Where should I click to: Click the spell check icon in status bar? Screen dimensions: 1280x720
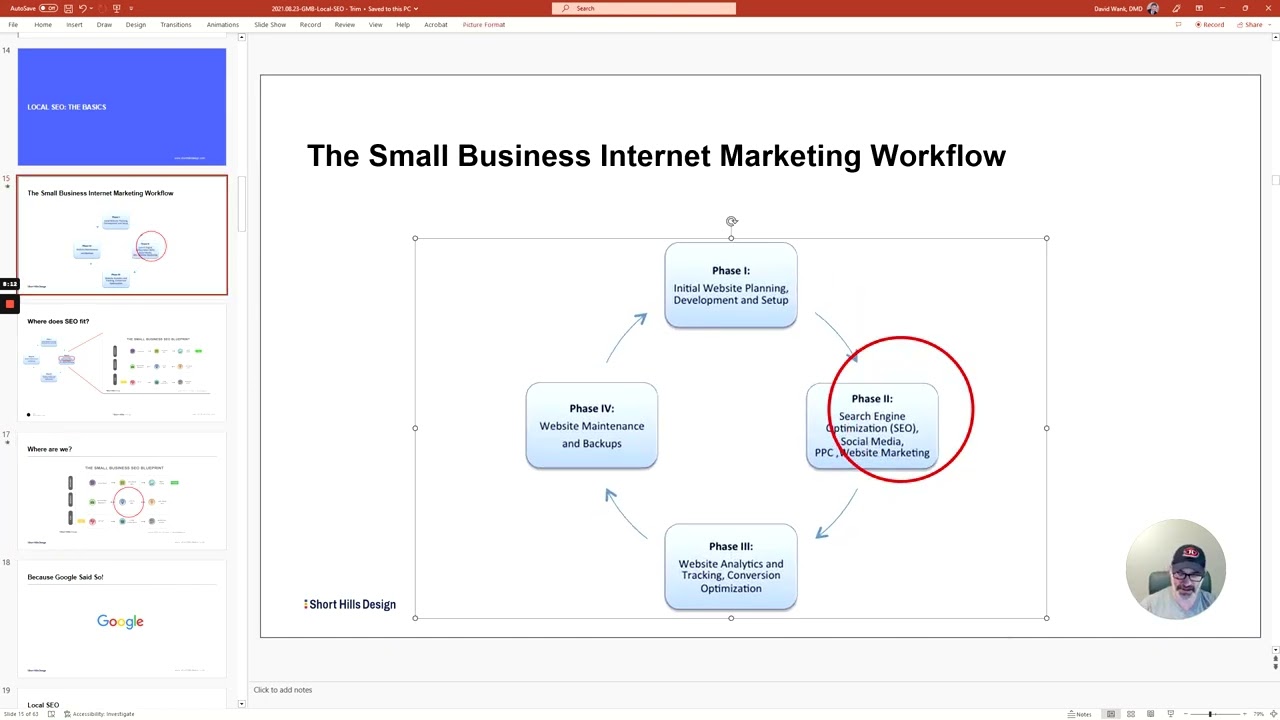[x=52, y=714]
